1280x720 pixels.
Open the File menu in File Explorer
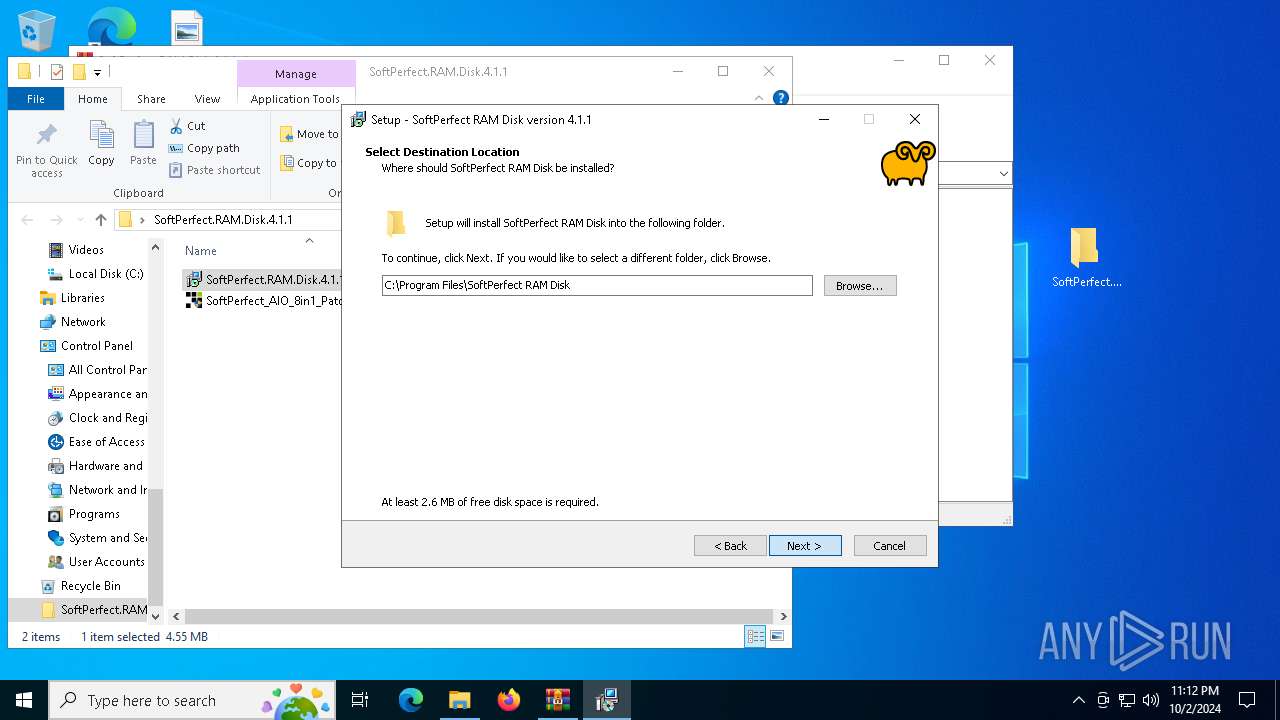click(36, 99)
